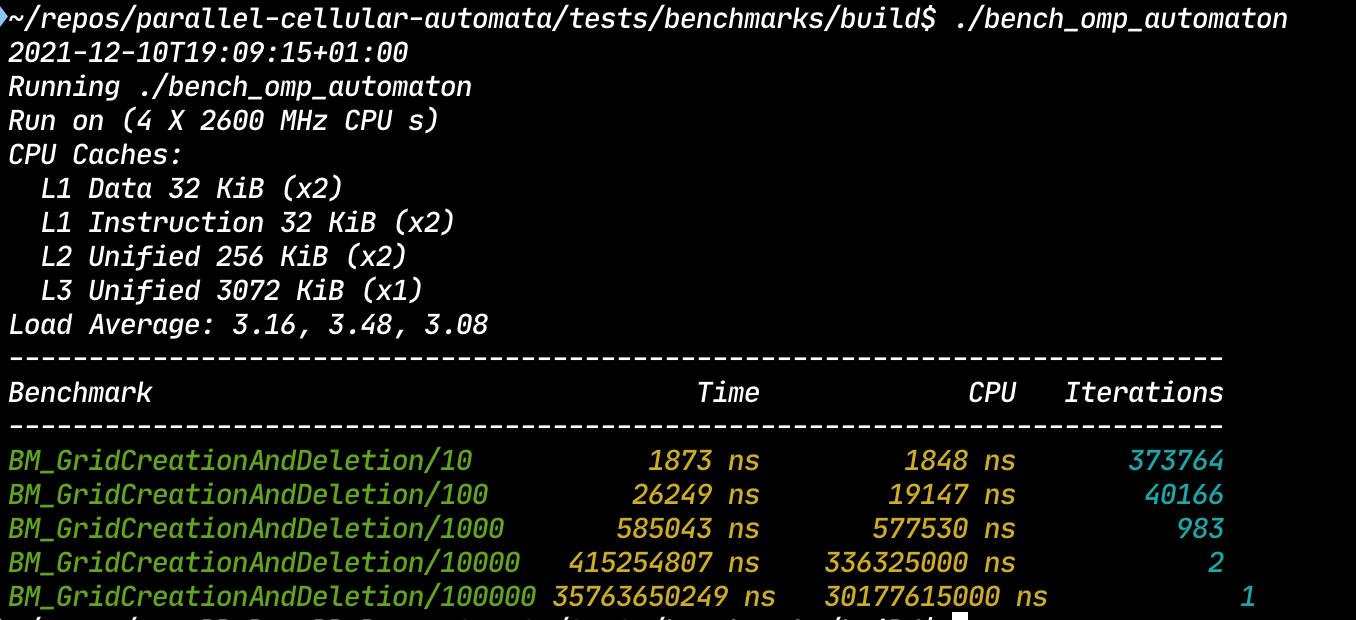The width and height of the screenshot is (1356, 620).
Task: Click the Time value 415254807 ns
Action: pos(664,563)
